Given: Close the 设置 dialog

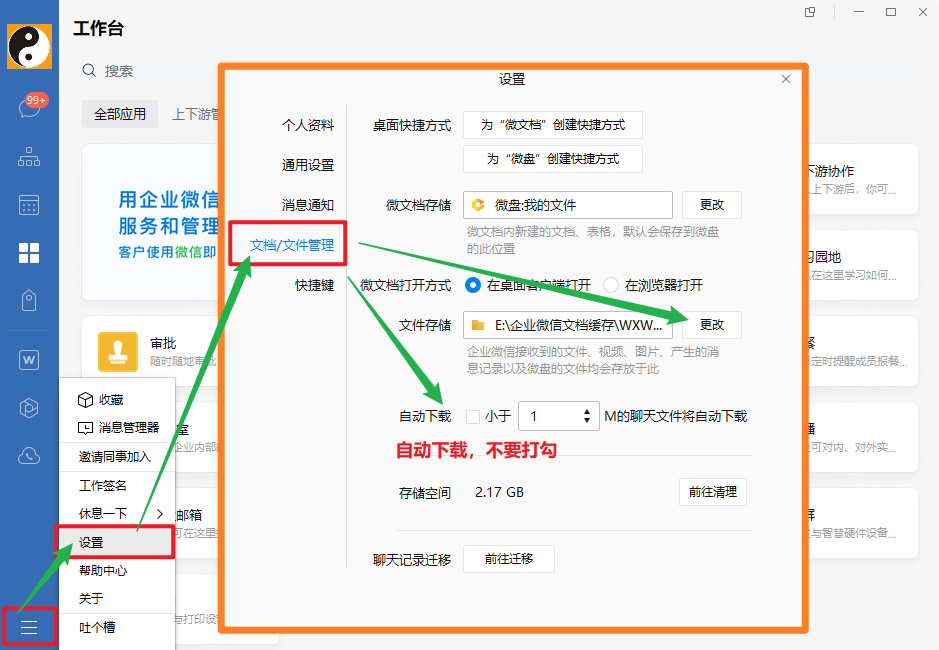Looking at the screenshot, I should coord(786,79).
